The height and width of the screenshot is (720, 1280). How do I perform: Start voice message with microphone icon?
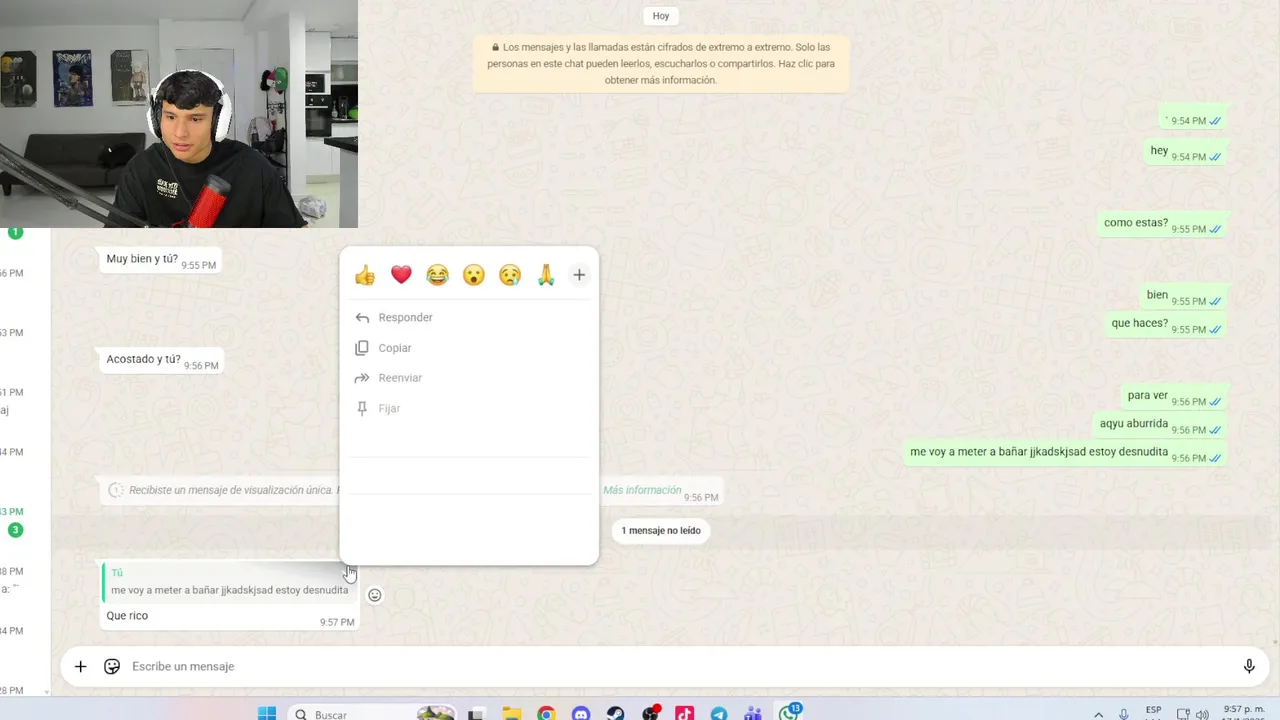pyautogui.click(x=1249, y=666)
